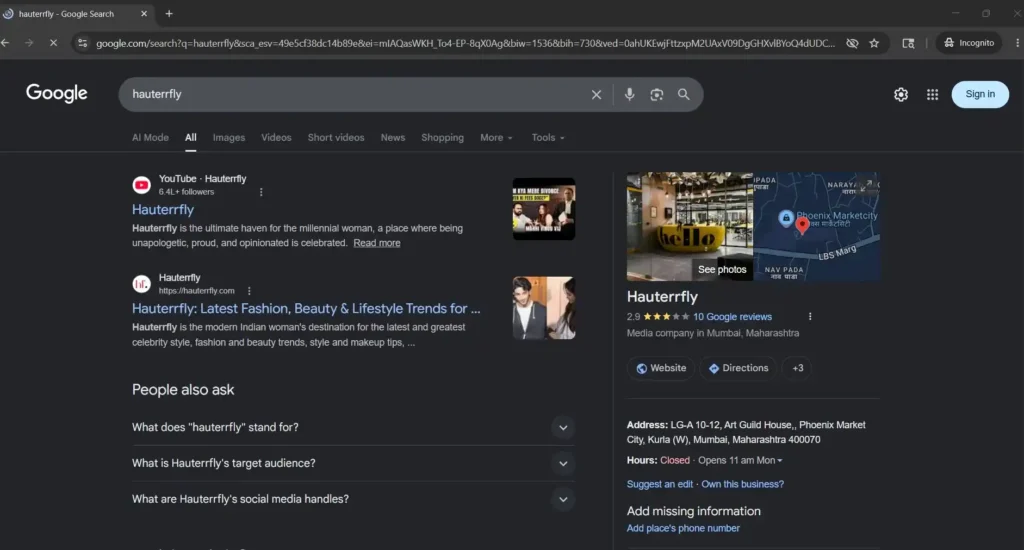The height and width of the screenshot is (550, 1024).
Task: Open "Hauterrfly: Latest Fashion, Beauty & Lifestyle" link
Action: (306, 308)
